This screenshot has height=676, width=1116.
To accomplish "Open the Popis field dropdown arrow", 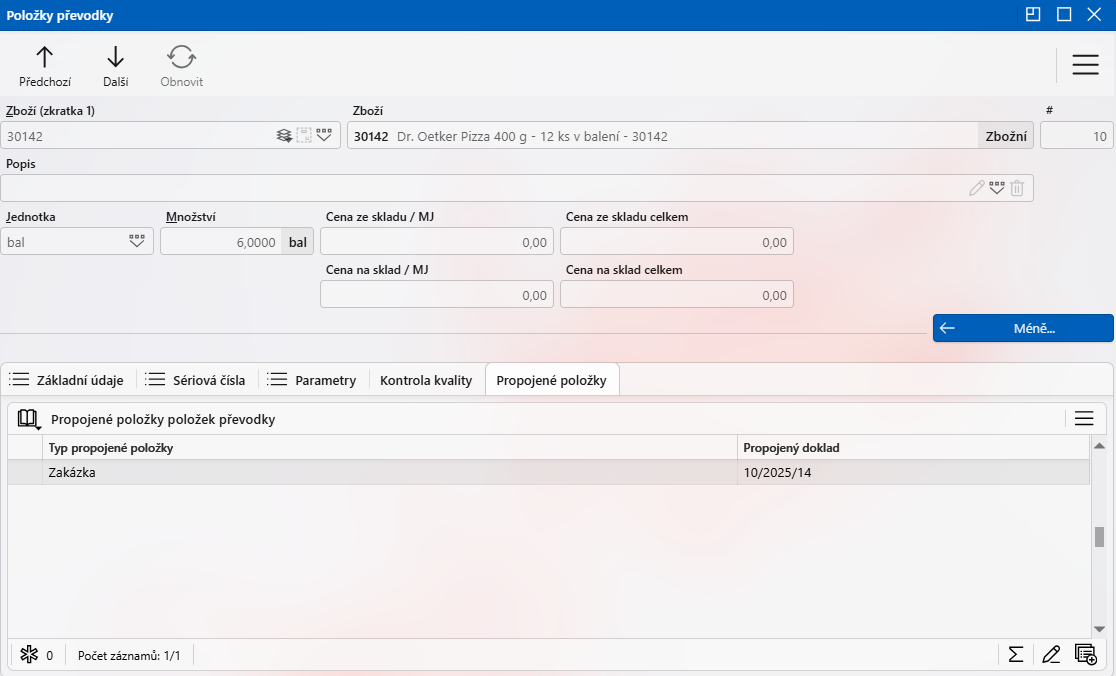I will (996, 188).
